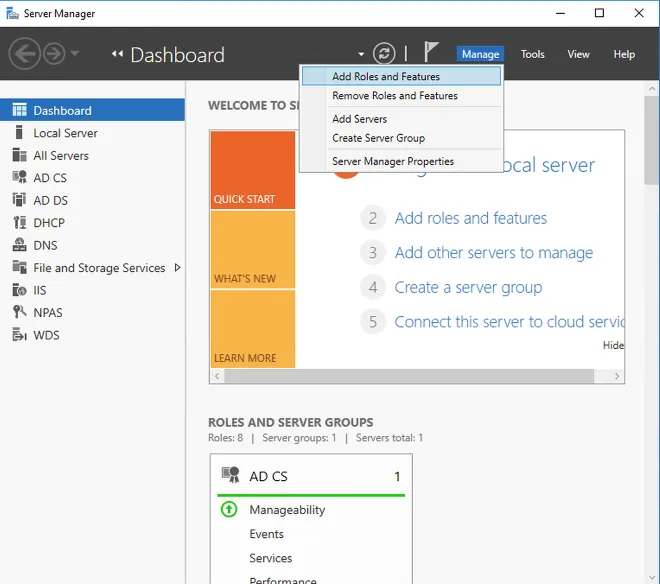Open the Help menu
Viewport: 660px width, 584px height.
click(x=624, y=54)
